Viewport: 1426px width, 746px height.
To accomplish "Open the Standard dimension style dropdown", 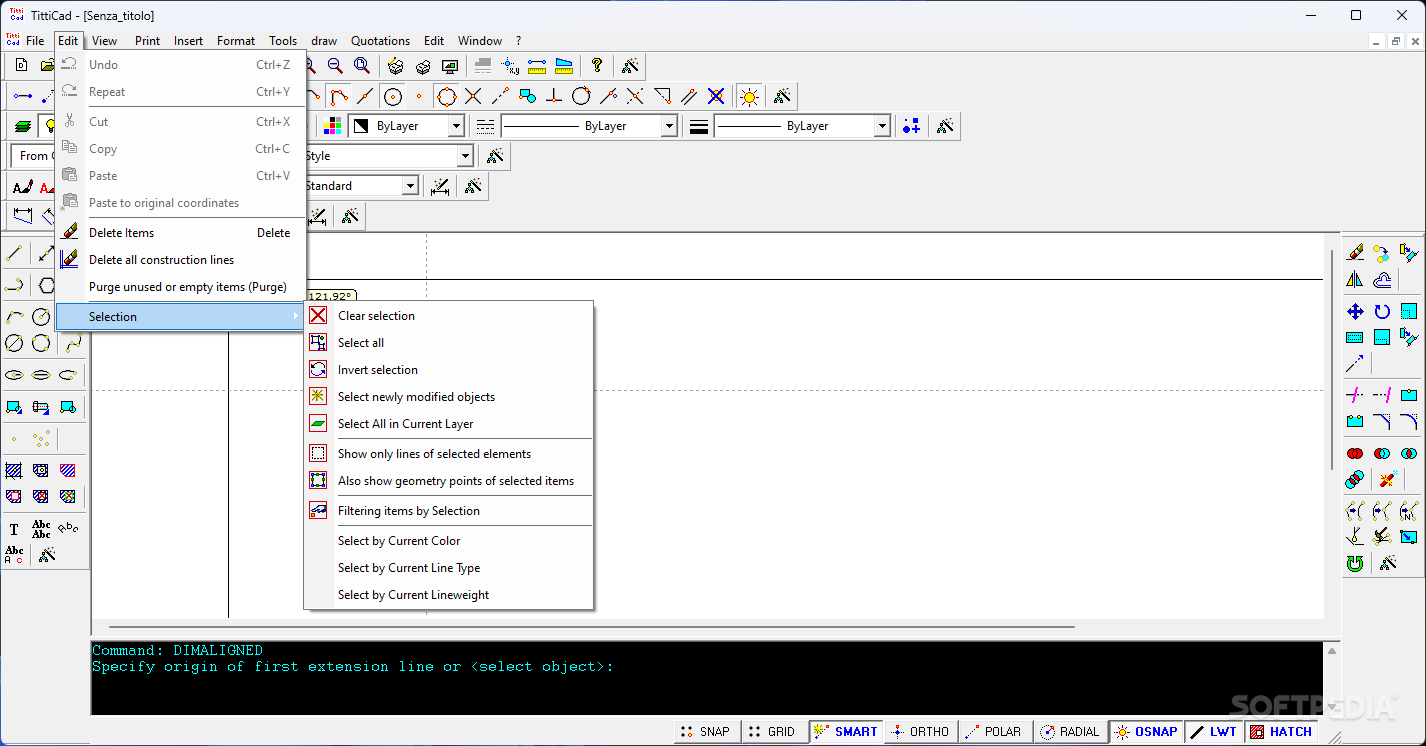I will point(410,186).
